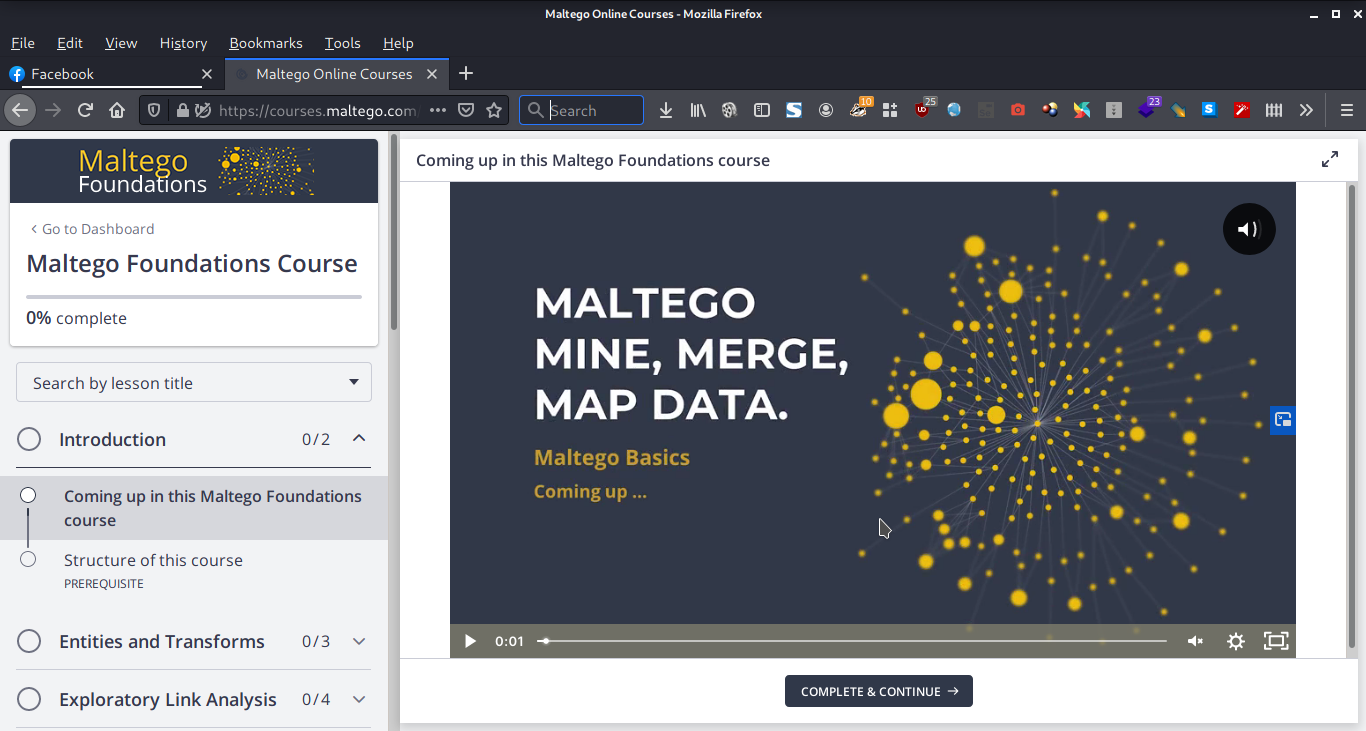1366x731 pixels.
Task: Click the colorful pinwheel extension icon
Action: point(1082,110)
